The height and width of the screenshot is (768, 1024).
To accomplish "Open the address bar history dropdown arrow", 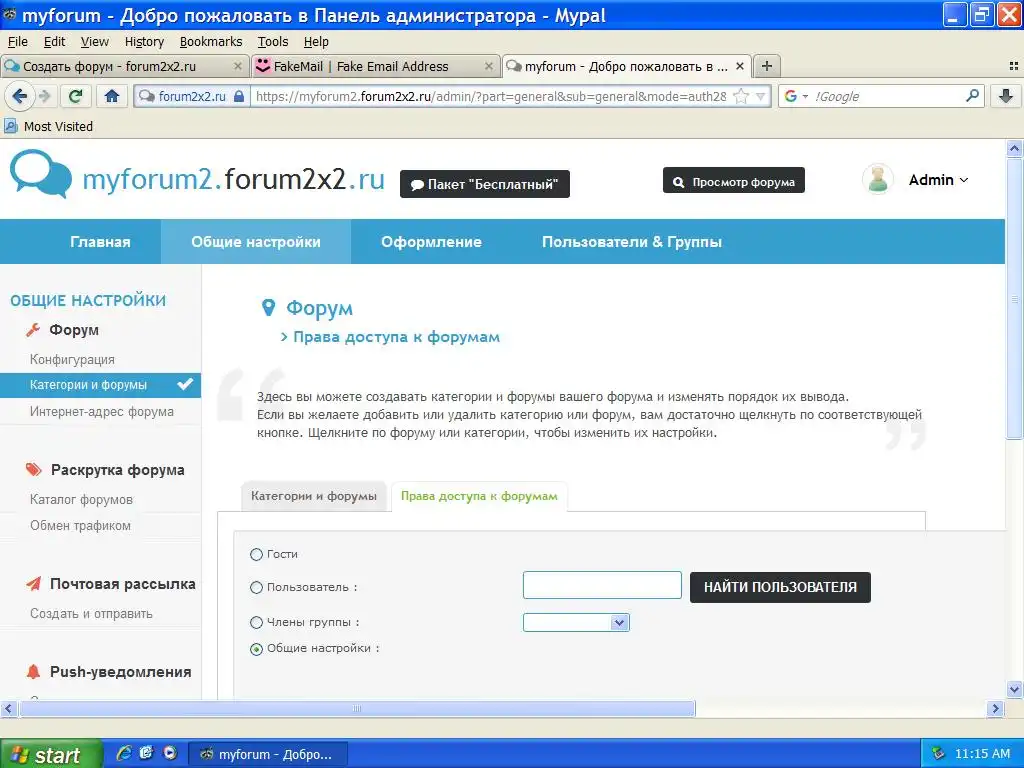I will coord(760,97).
